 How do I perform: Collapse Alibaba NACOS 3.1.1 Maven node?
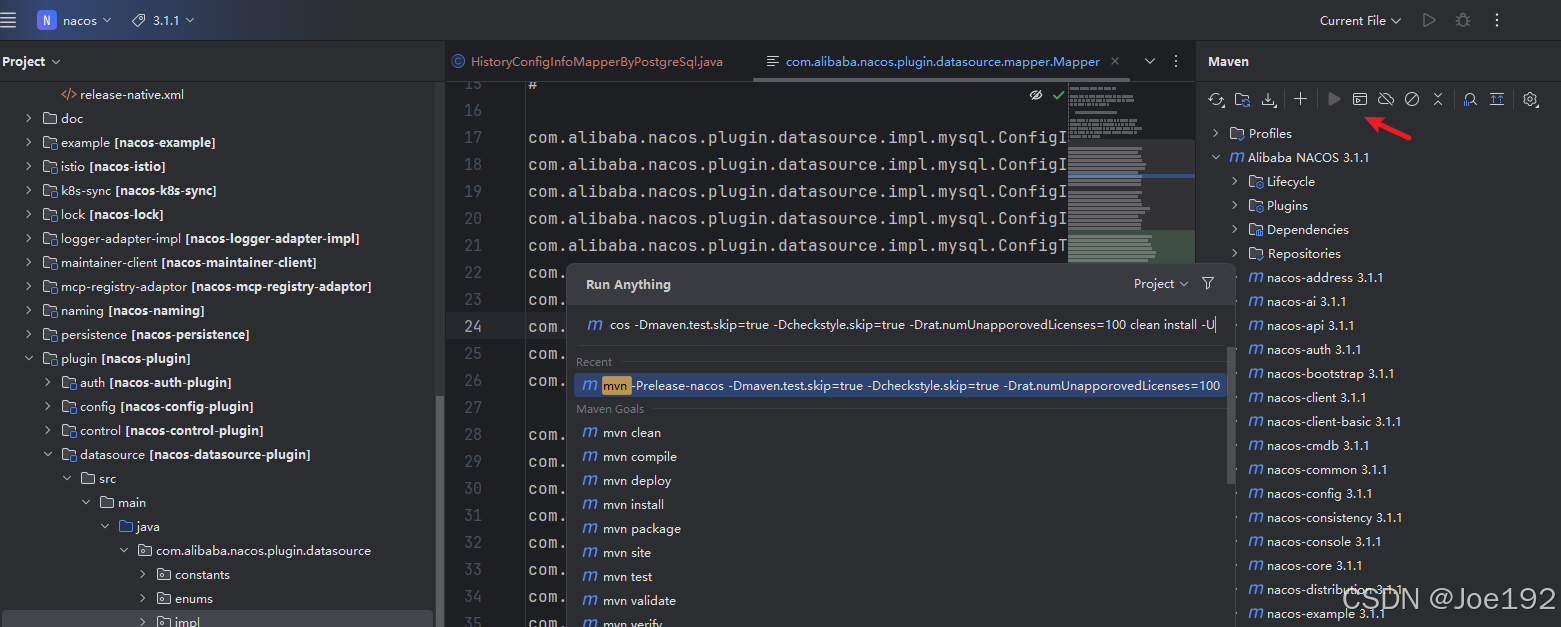click(x=1216, y=157)
